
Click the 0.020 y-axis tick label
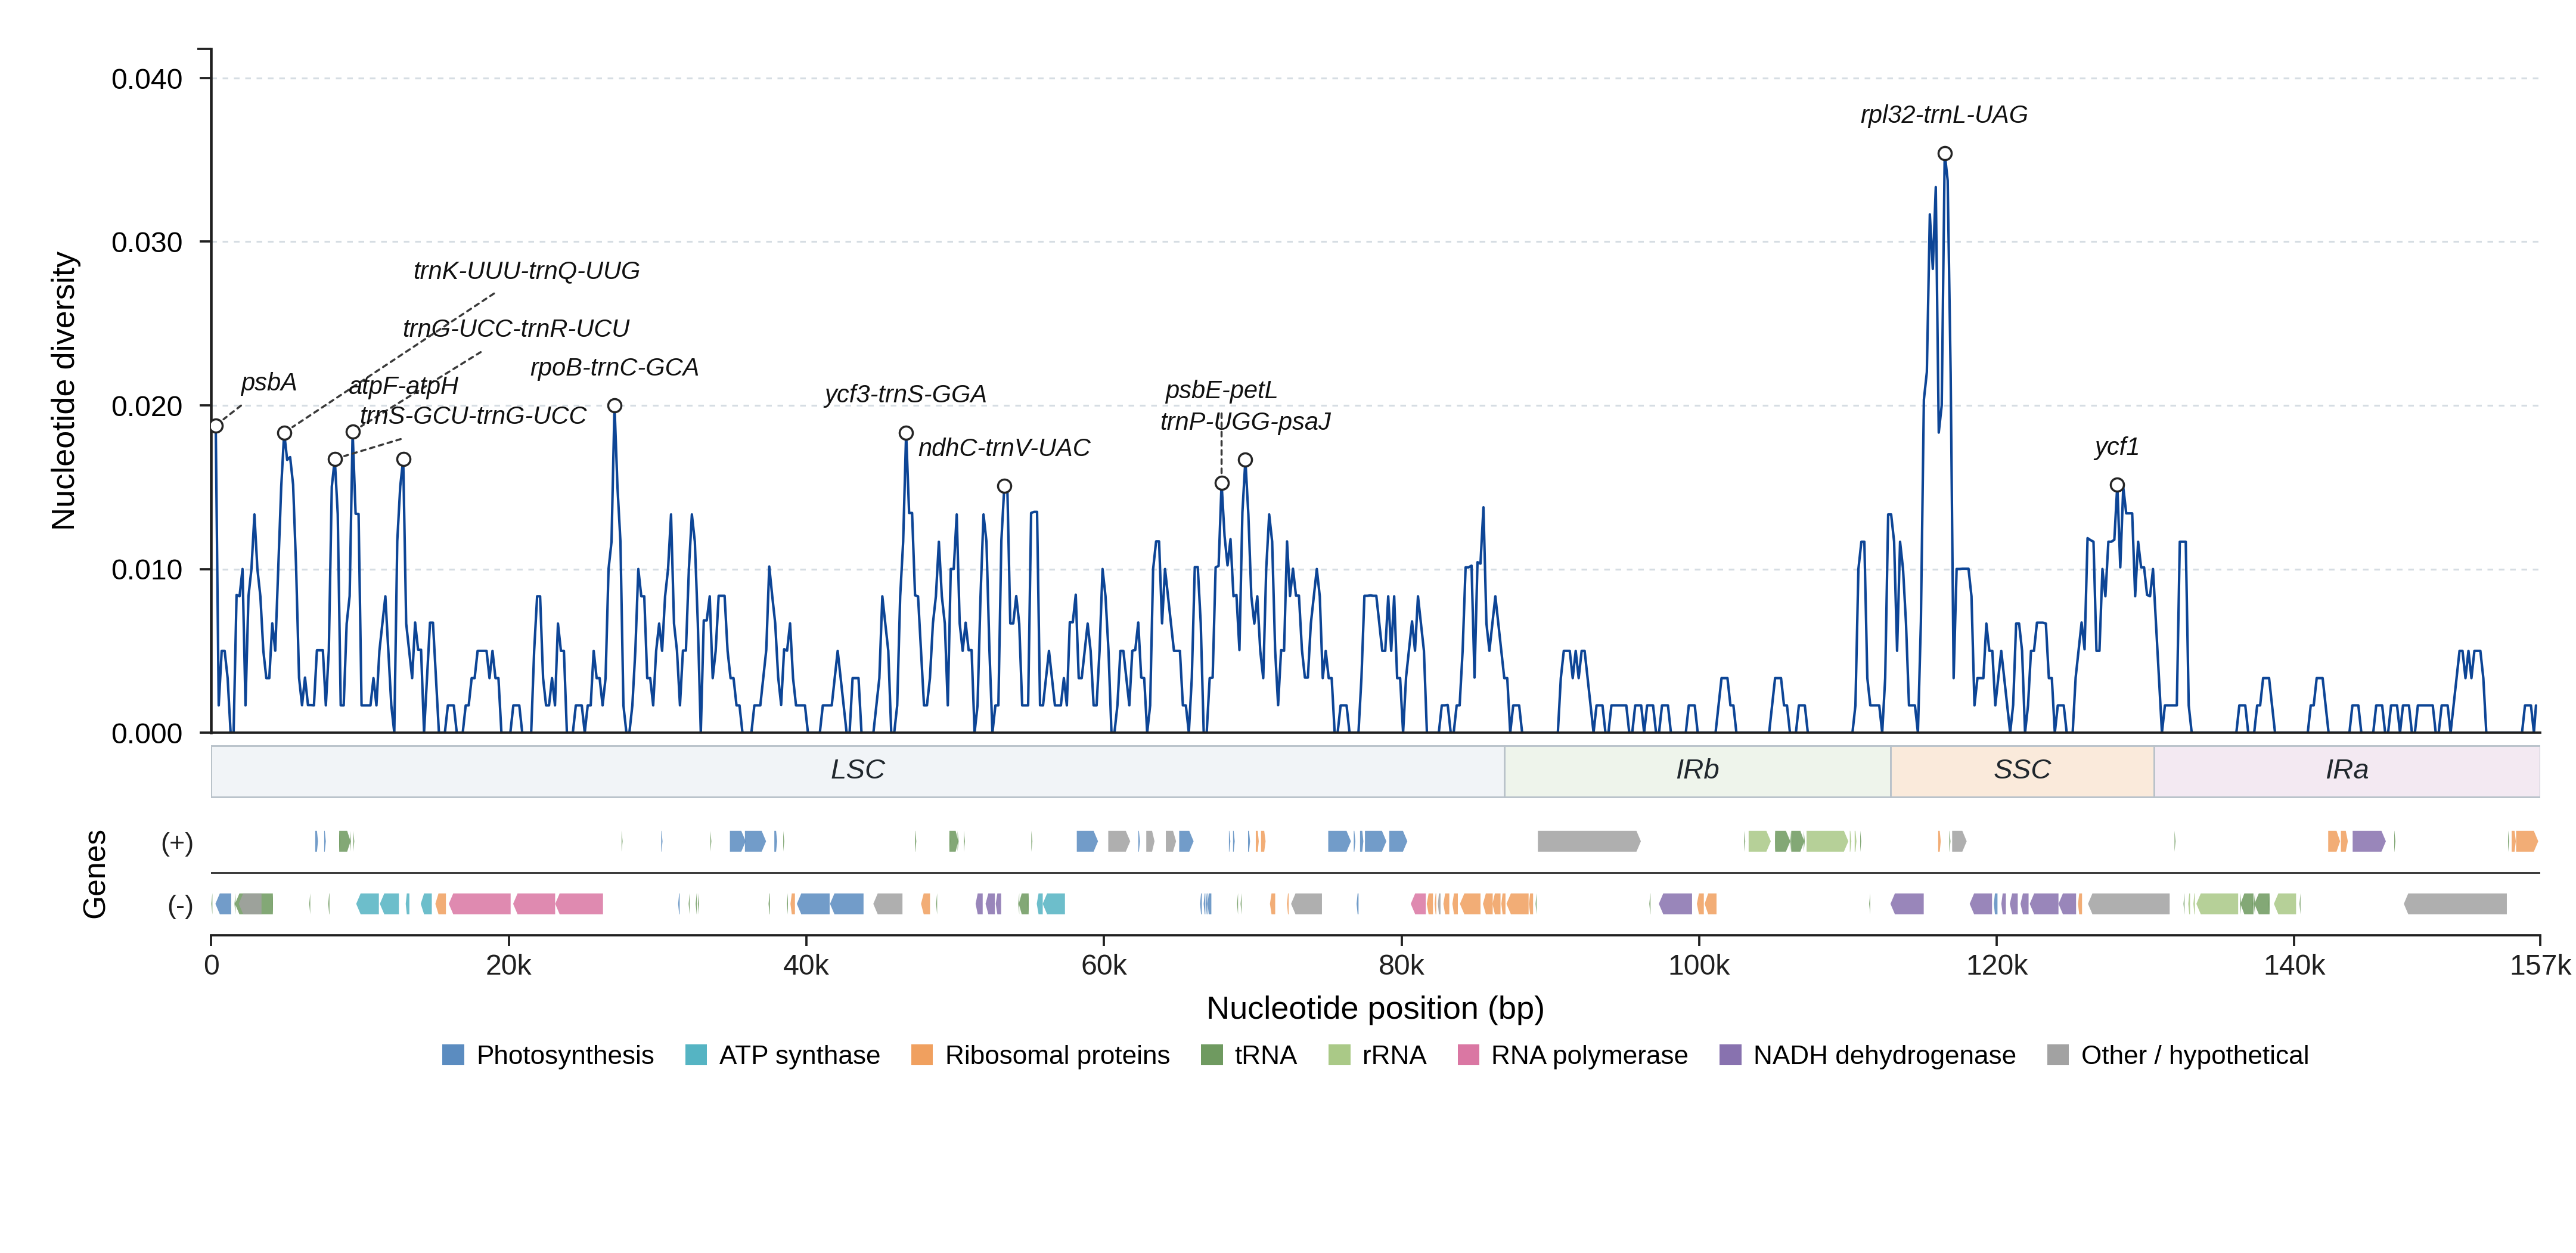[147, 407]
